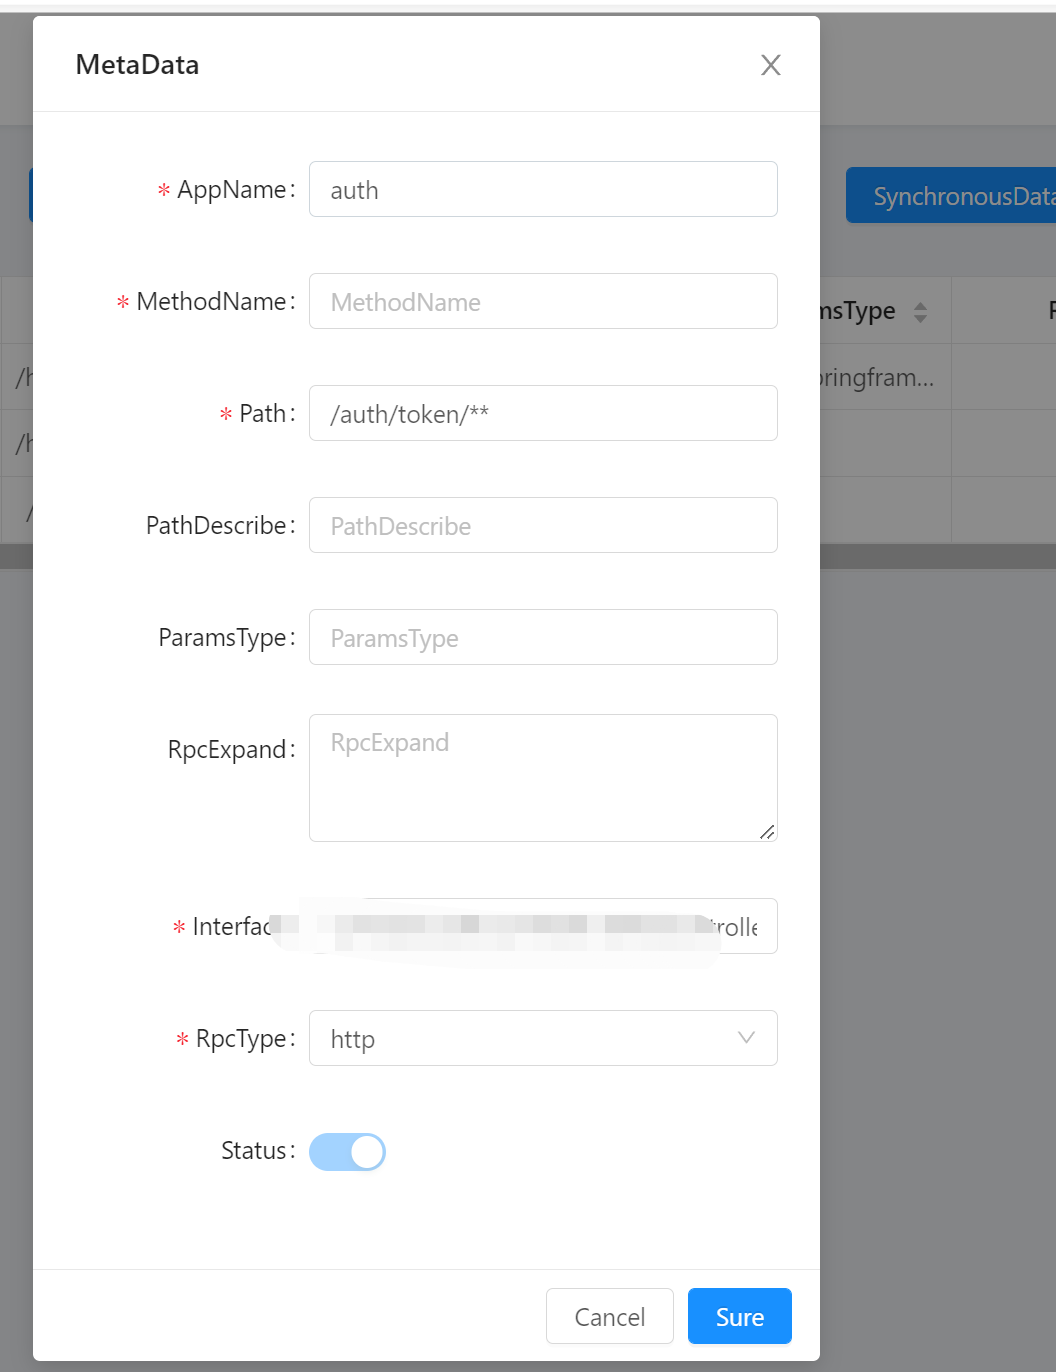This screenshot has height=1372, width=1056.
Task: Click the descending sort caret on ParamsType column
Action: coord(920,317)
